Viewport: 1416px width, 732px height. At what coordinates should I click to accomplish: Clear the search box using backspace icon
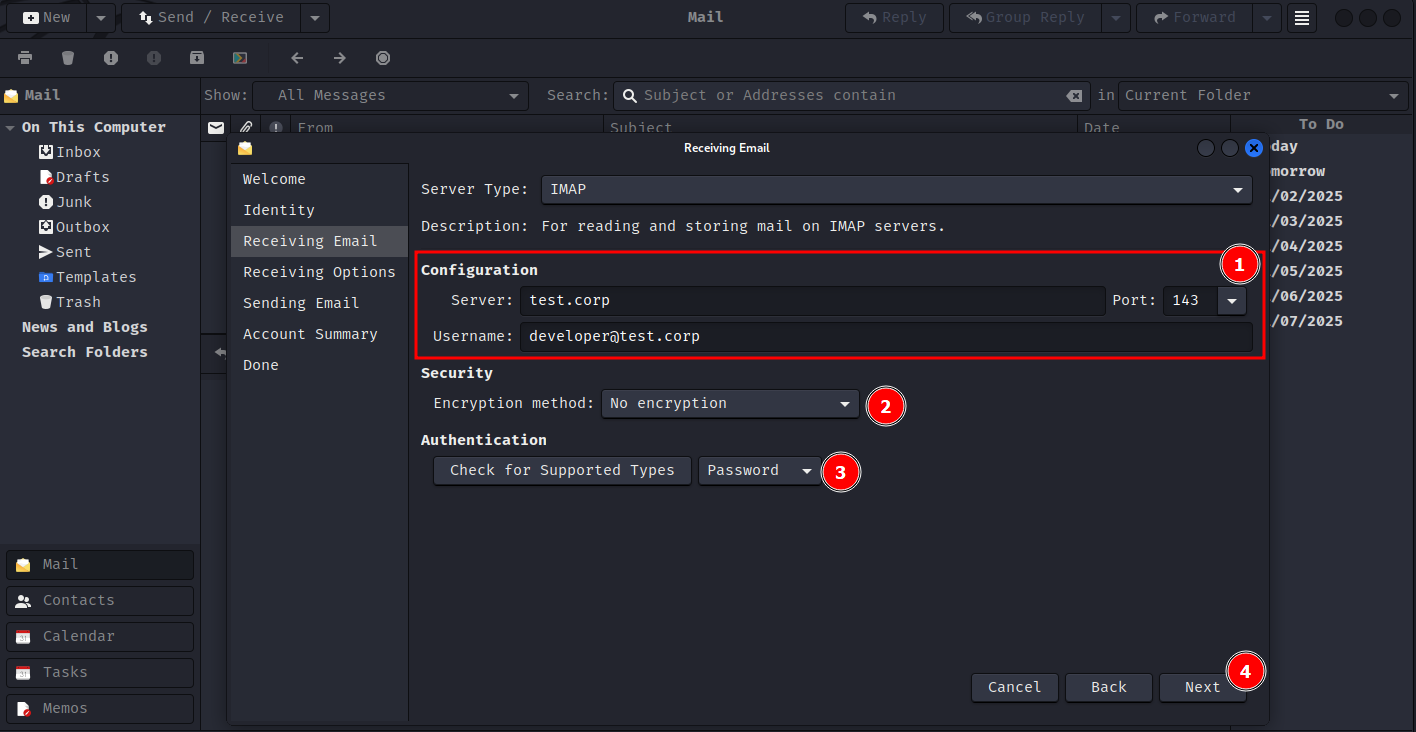1074,96
